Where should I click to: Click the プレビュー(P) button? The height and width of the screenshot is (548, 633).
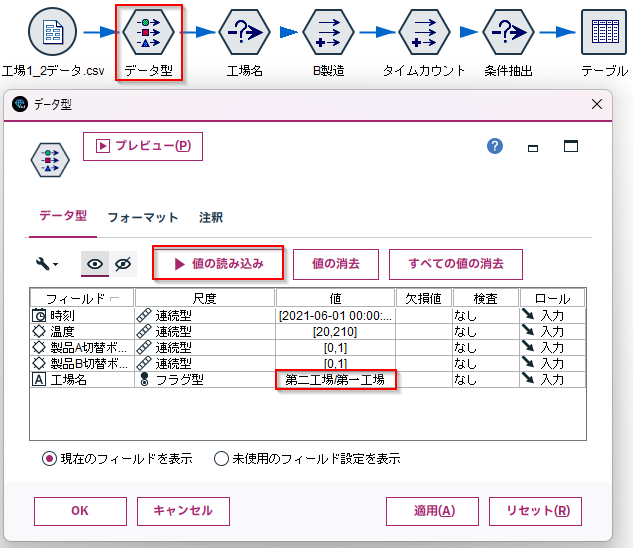point(143,146)
